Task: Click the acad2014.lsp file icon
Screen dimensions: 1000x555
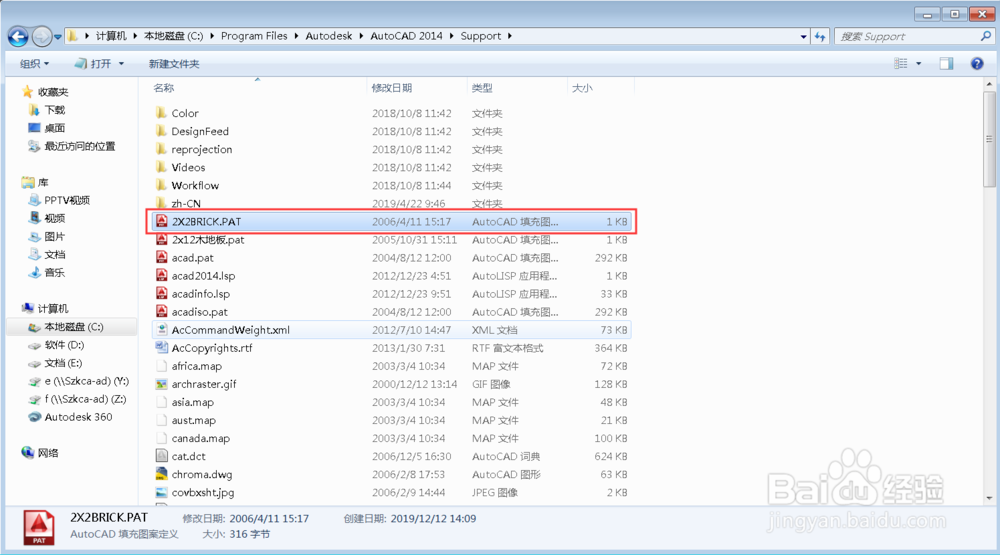Action: (161, 276)
